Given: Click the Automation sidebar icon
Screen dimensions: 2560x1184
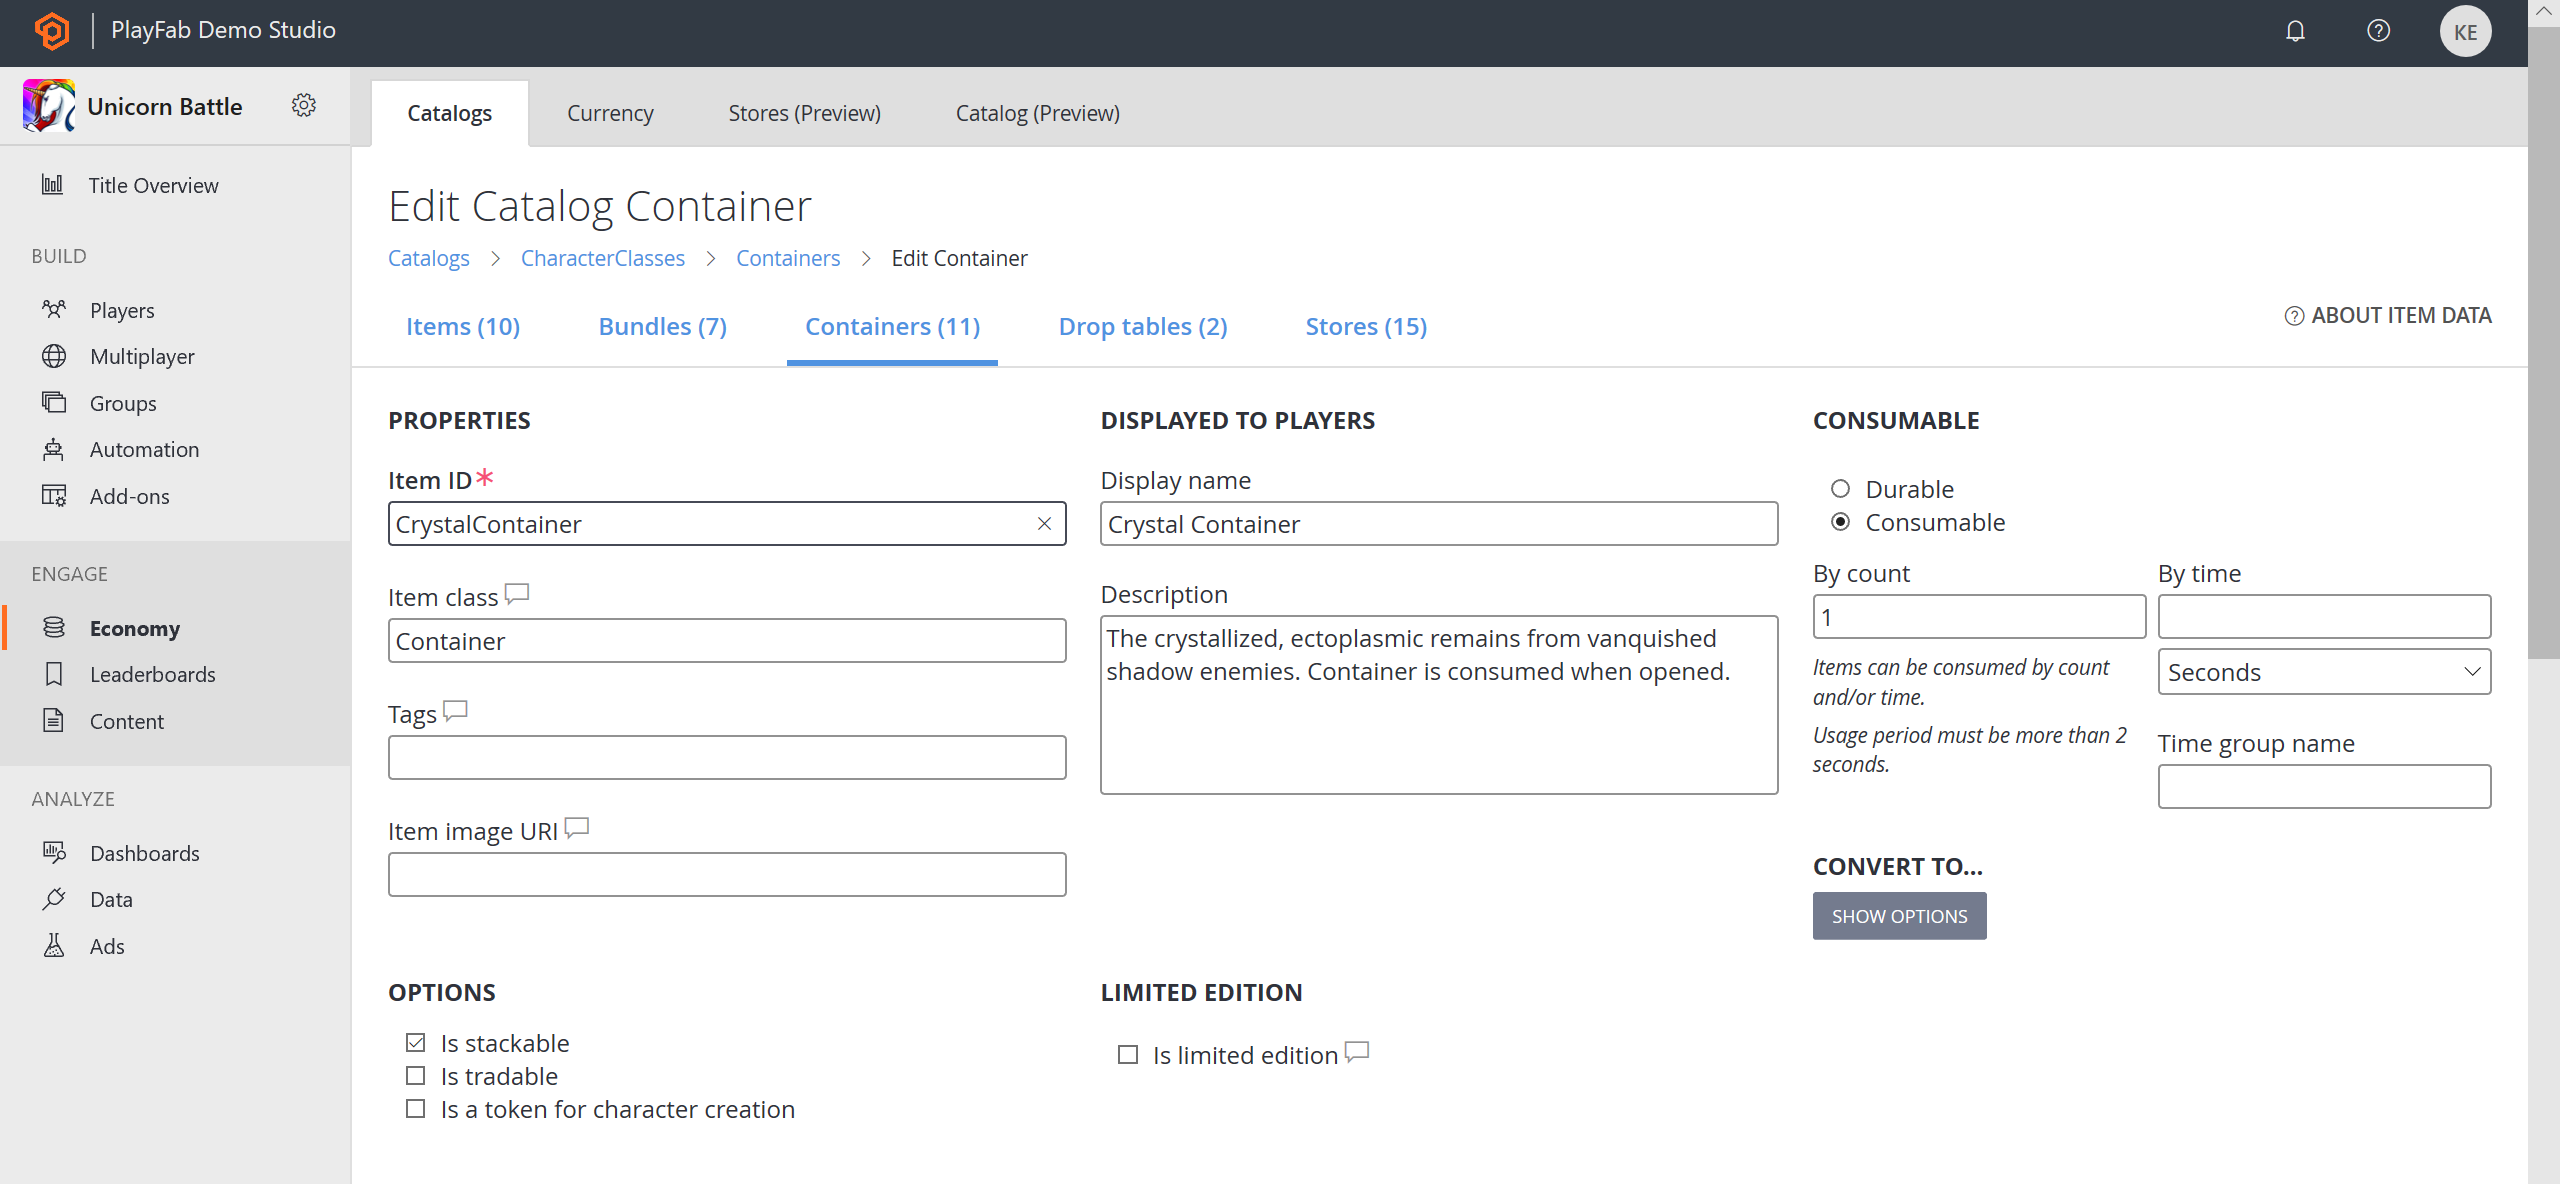Looking at the screenshot, I should pyautogui.click(x=54, y=449).
